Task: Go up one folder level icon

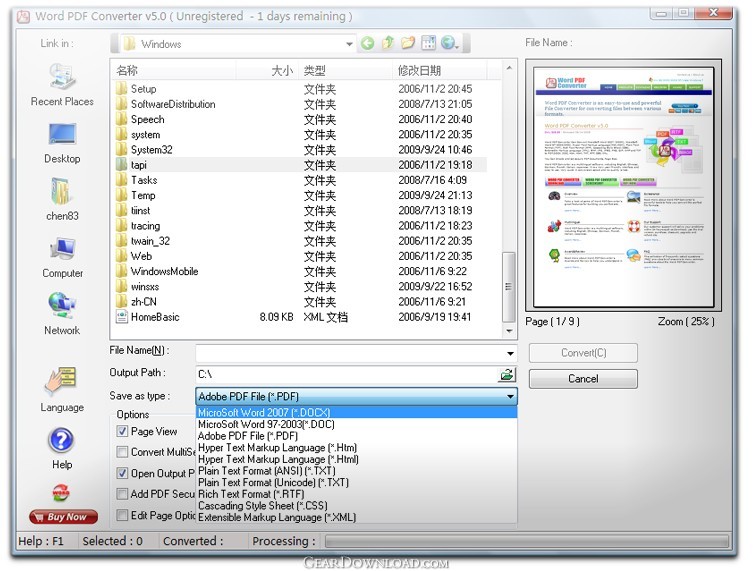Action: 388,43
